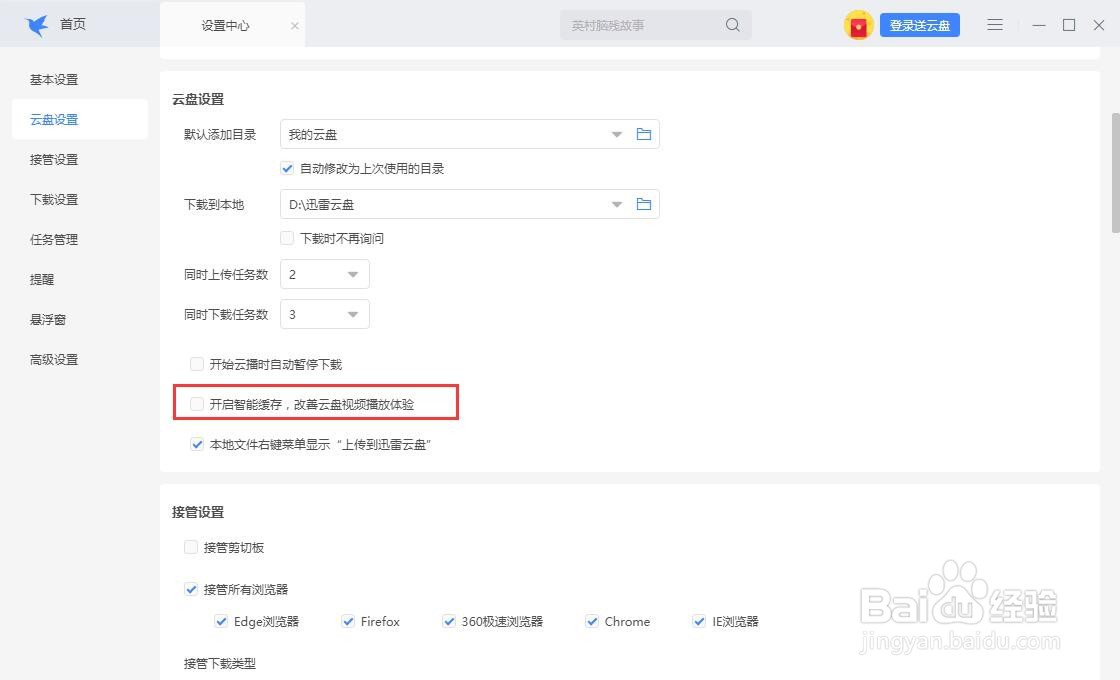Click the 云盘设置 section heading
The height and width of the screenshot is (680, 1120).
[x=198, y=99]
